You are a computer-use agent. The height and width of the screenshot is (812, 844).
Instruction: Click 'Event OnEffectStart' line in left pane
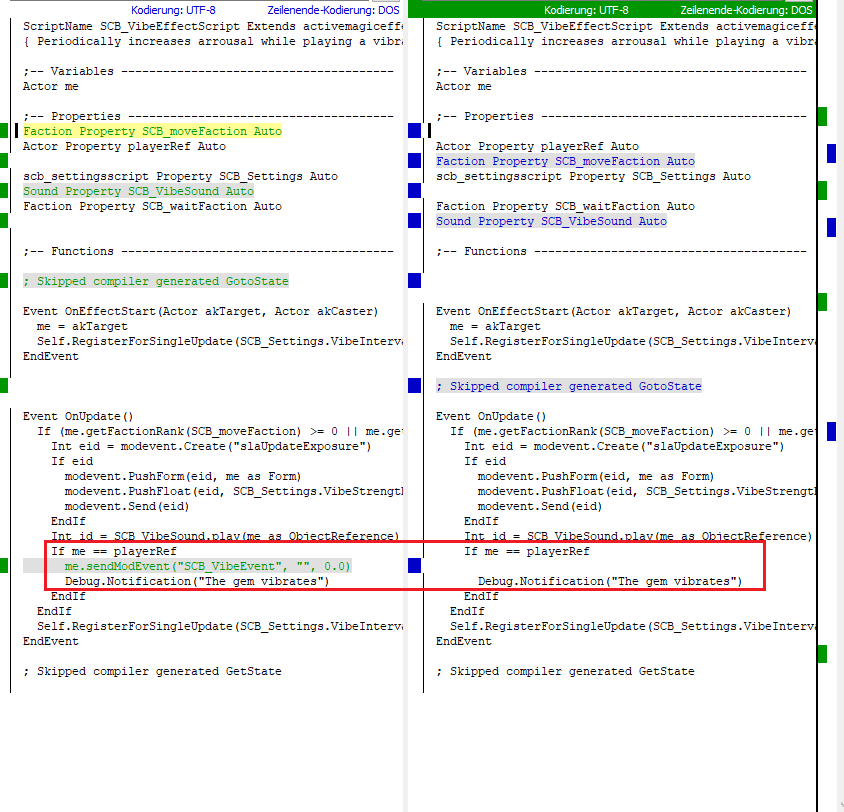200,312
